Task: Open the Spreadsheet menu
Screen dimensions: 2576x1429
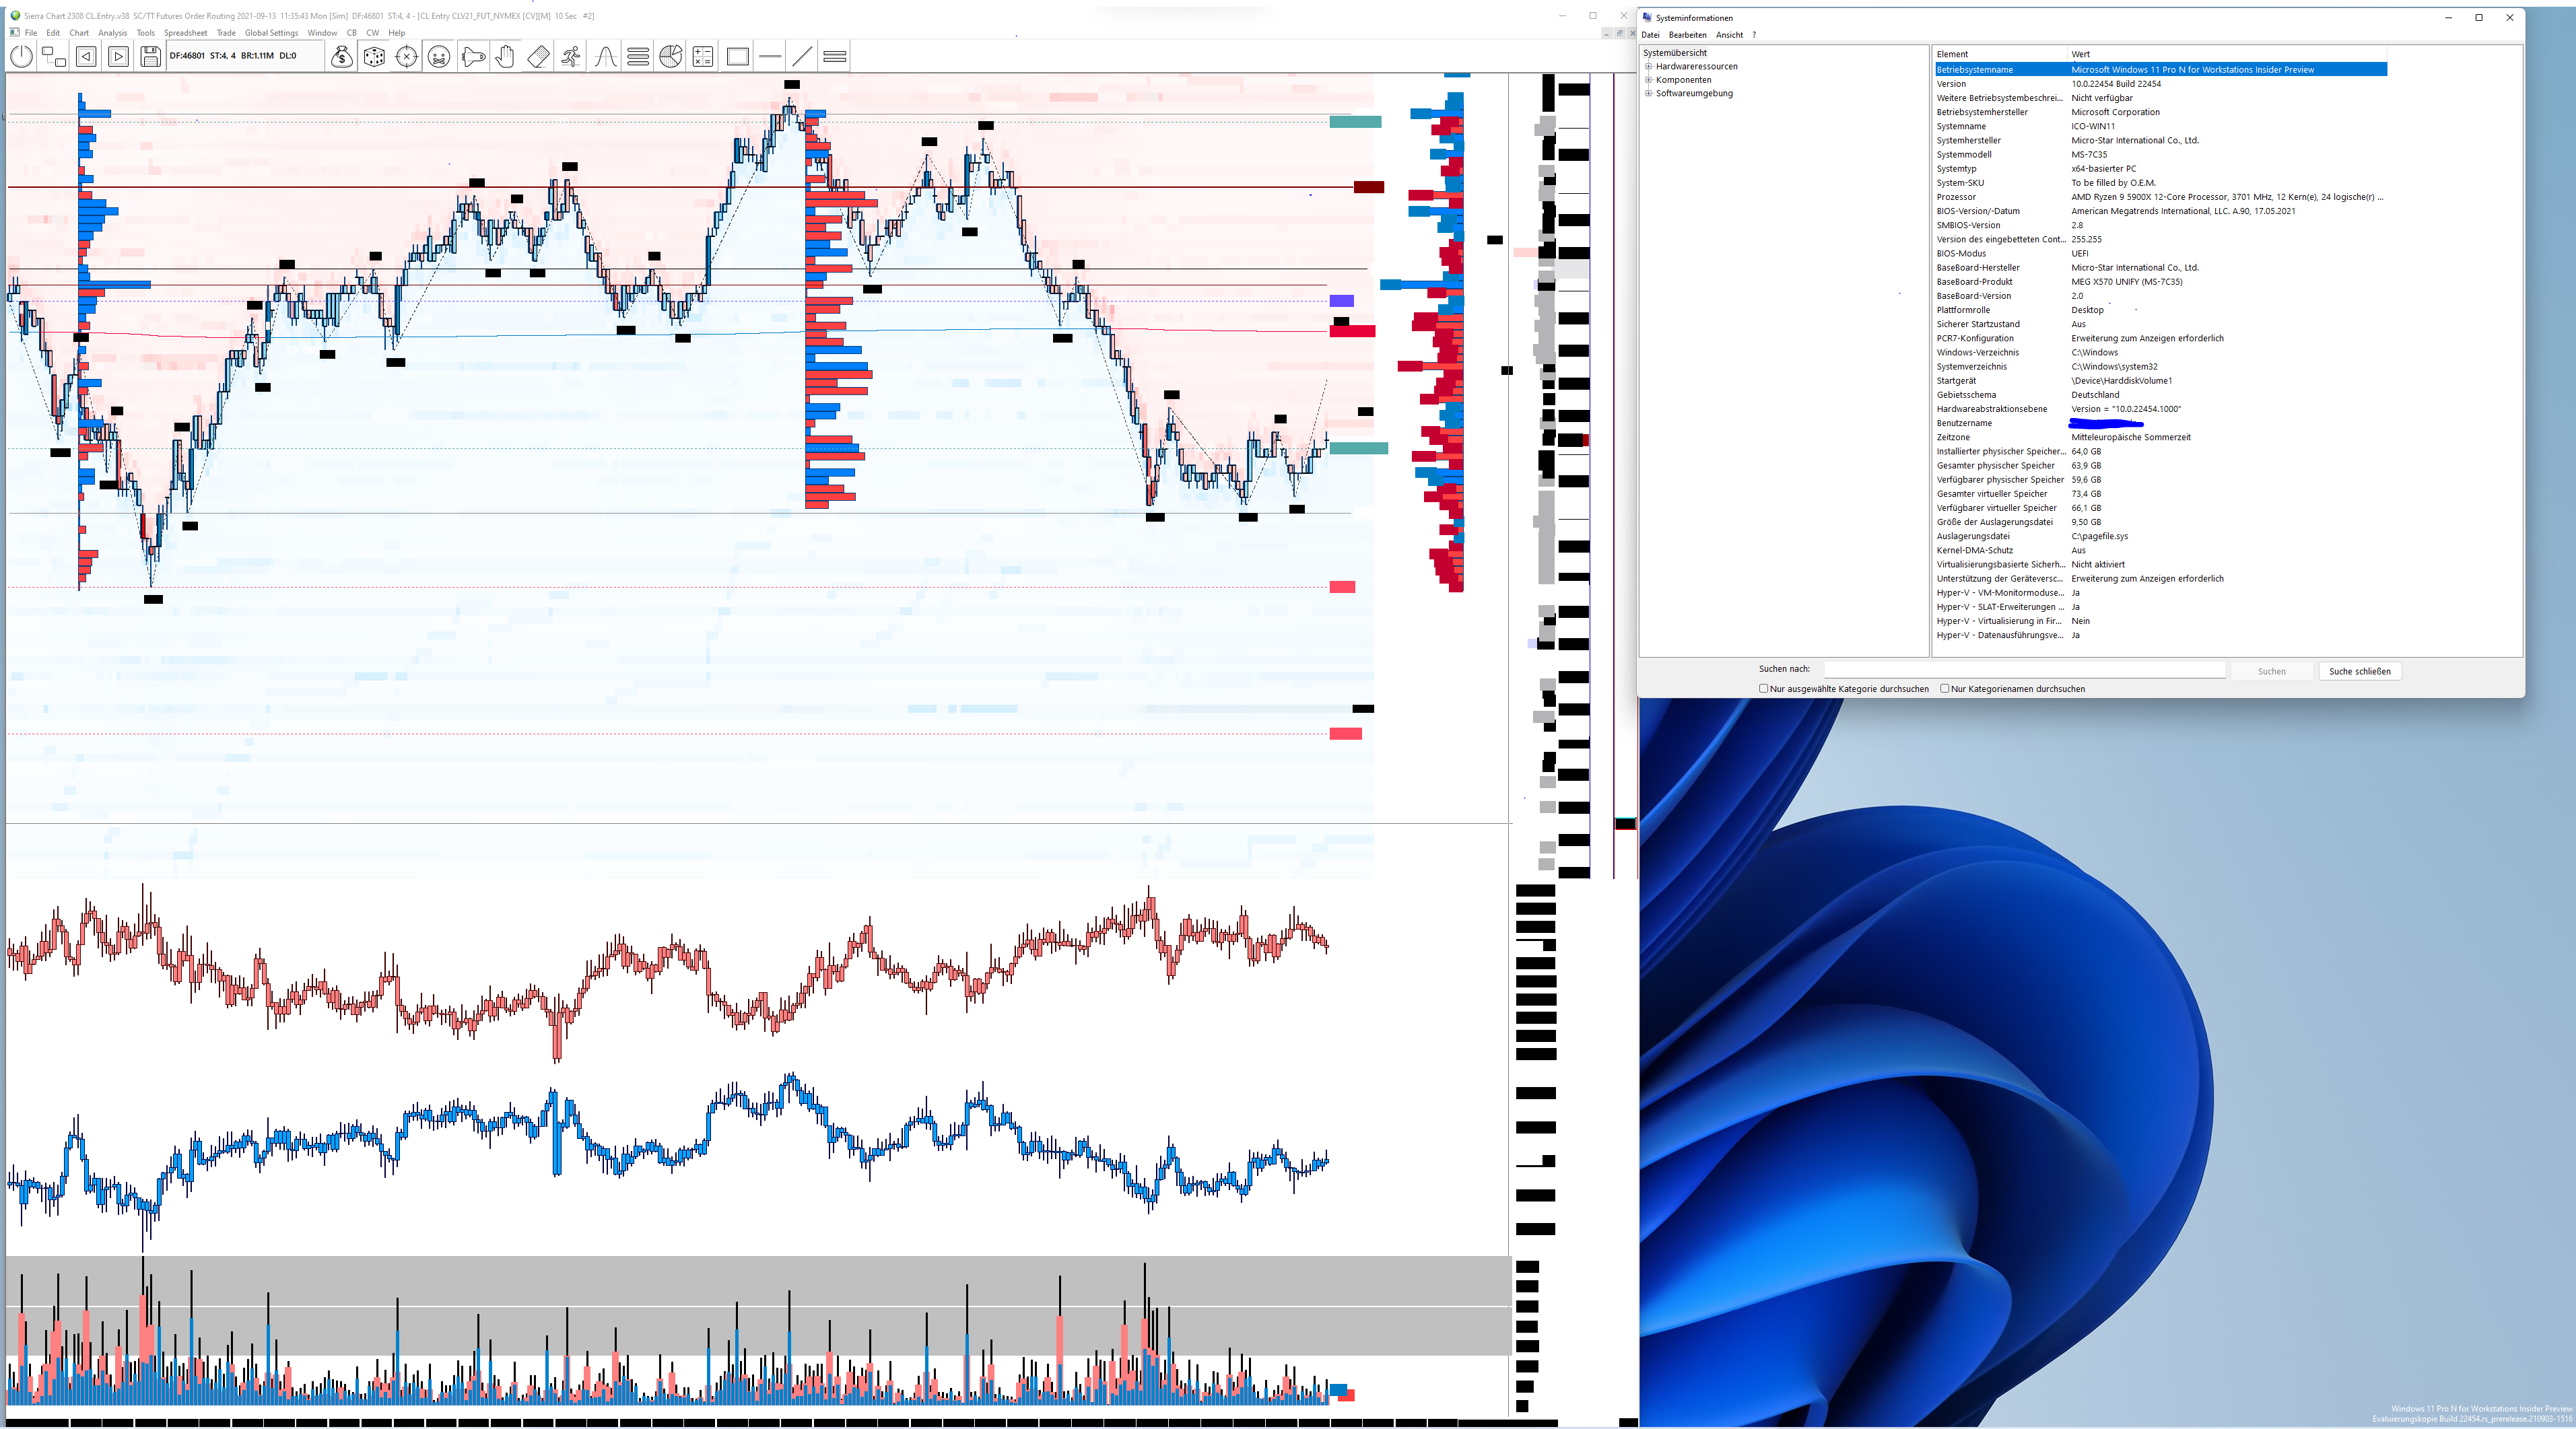Action: pyautogui.click(x=185, y=33)
